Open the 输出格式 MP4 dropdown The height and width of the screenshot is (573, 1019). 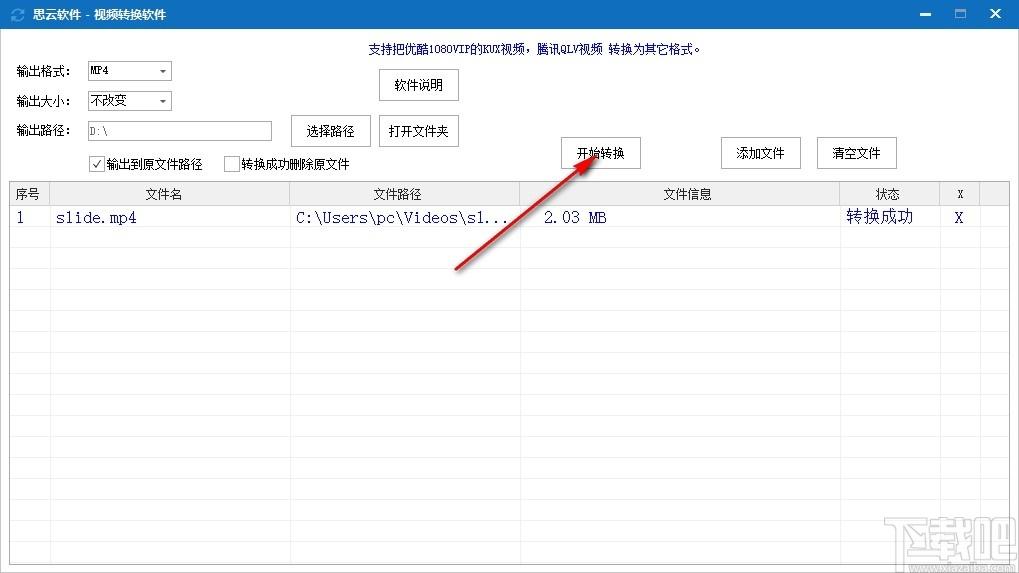129,71
